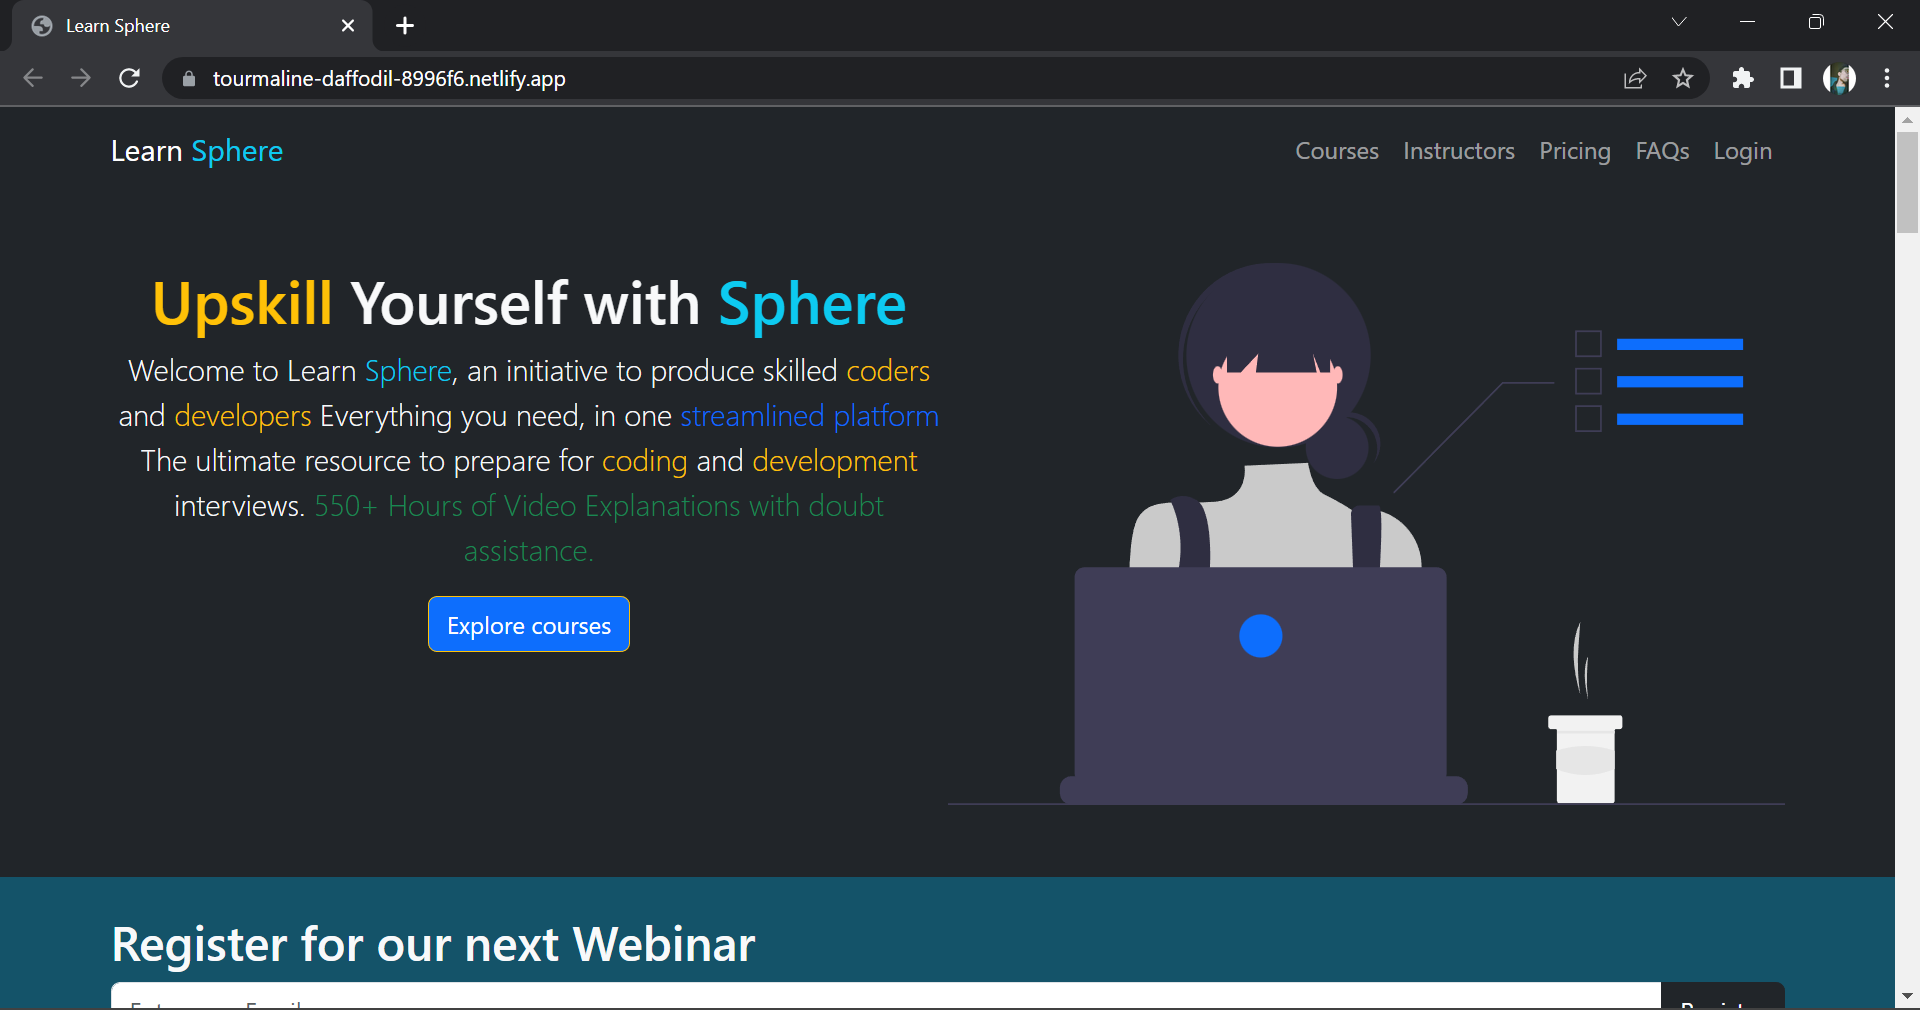Viewport: 1920px width, 1010px height.
Task: Open the scroll-down arrow on the scrollbar
Action: coord(1907,996)
